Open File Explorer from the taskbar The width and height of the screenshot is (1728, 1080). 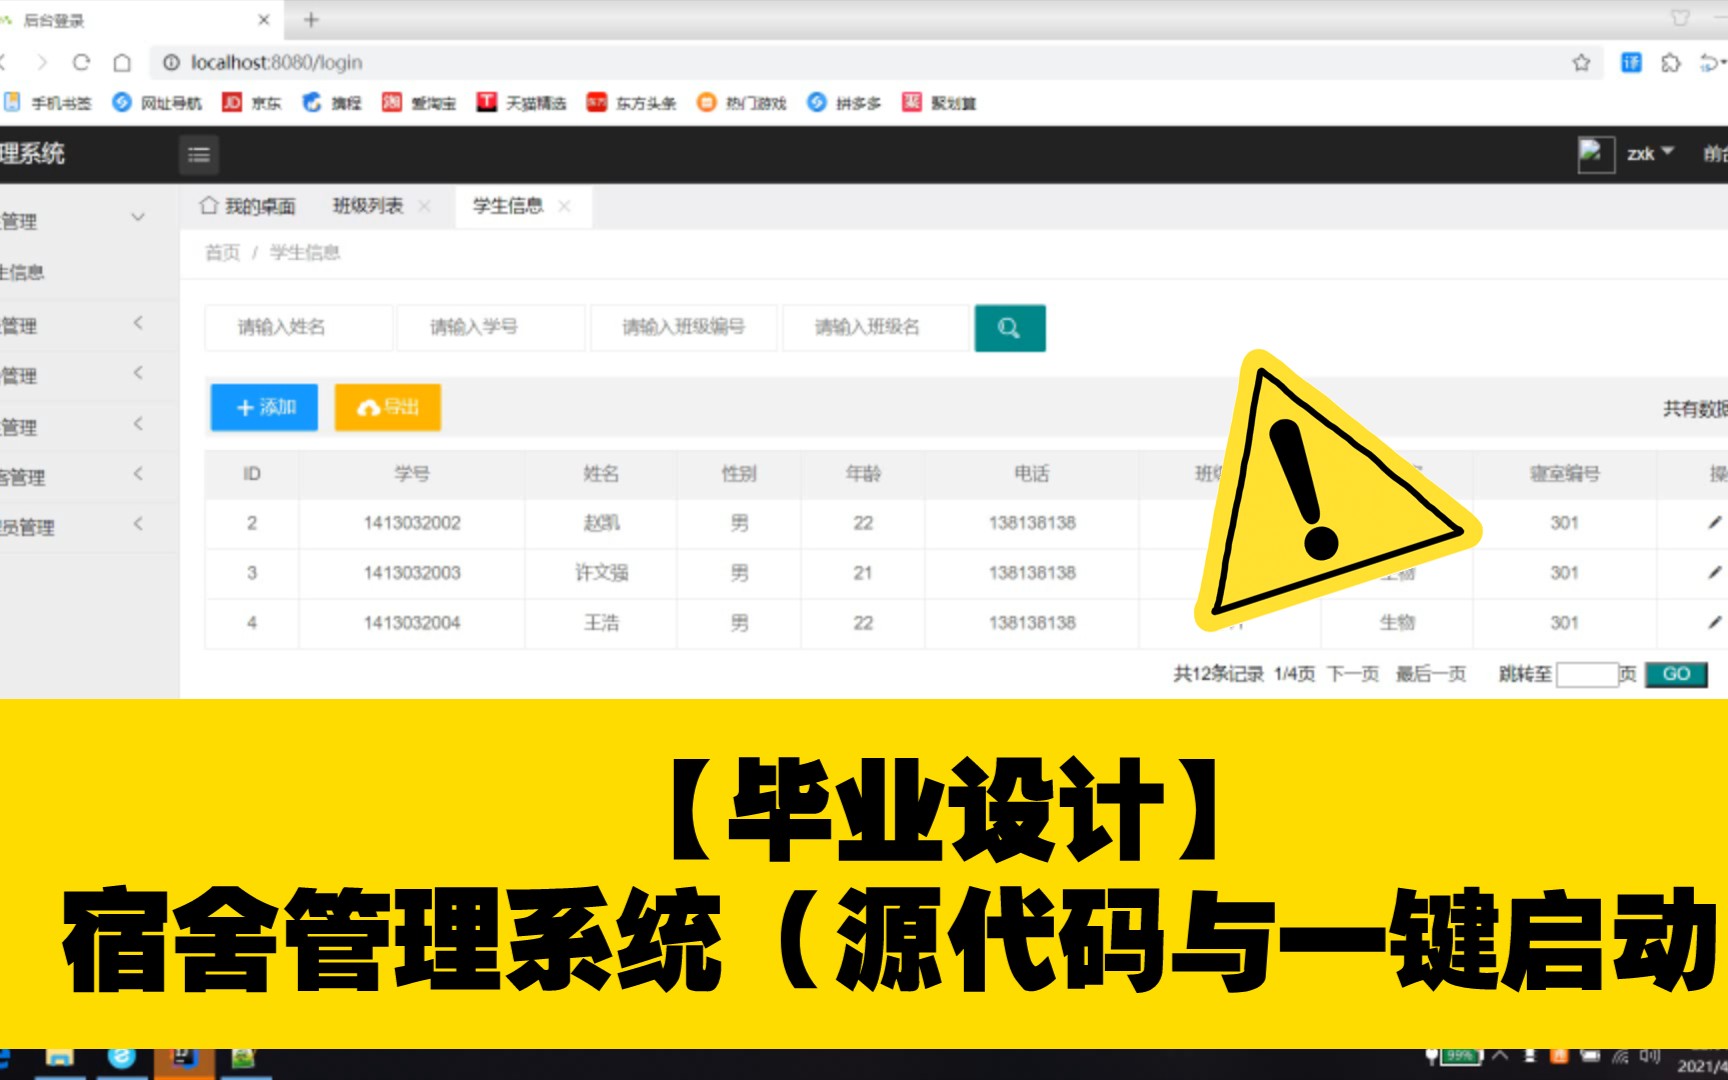59,1059
